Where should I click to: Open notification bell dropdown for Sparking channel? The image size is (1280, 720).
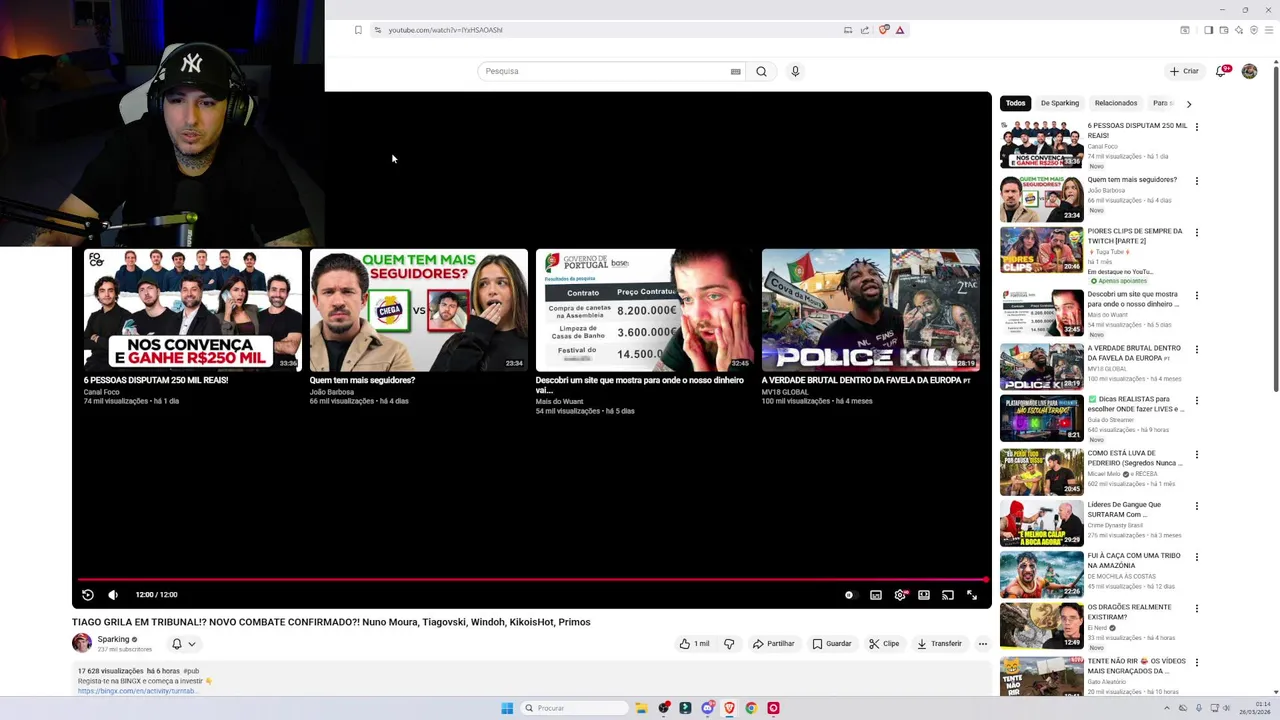pos(183,644)
